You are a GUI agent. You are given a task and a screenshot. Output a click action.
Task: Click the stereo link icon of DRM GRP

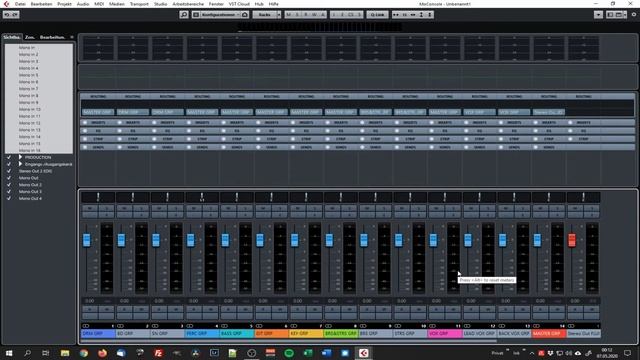(x=86, y=326)
